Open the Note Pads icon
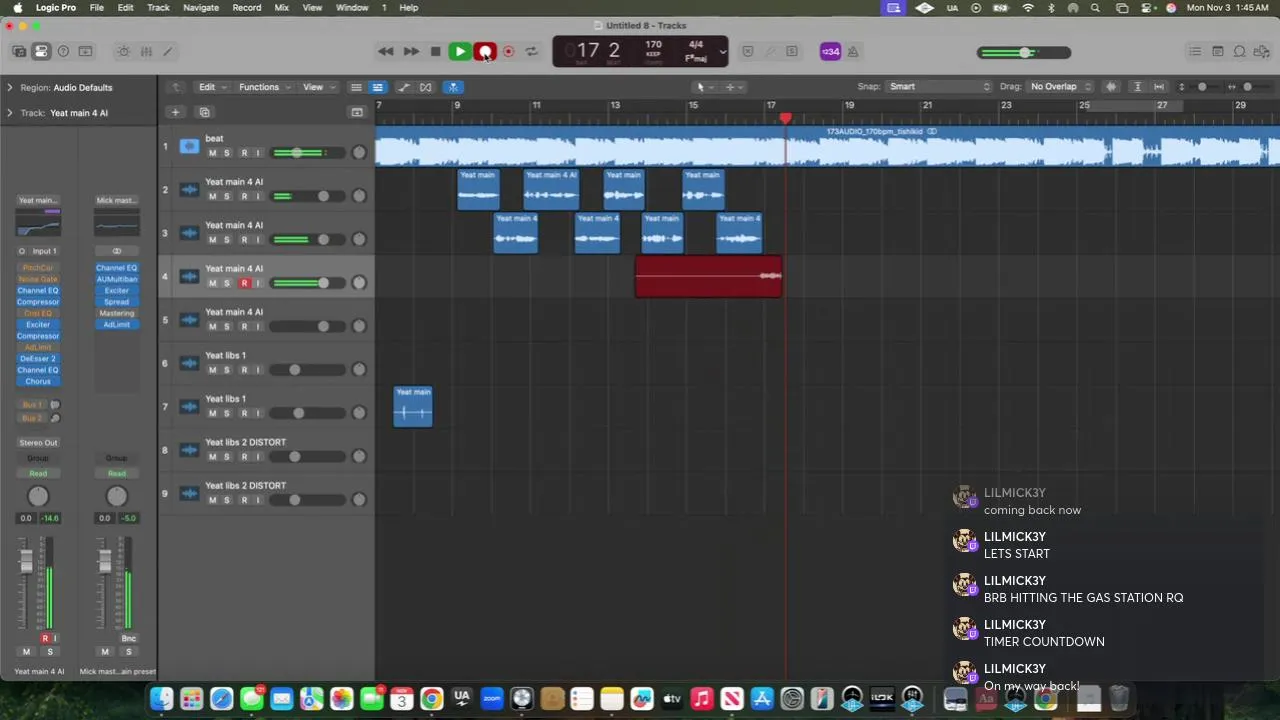Viewport: 1280px width, 720px height. [x=1217, y=51]
